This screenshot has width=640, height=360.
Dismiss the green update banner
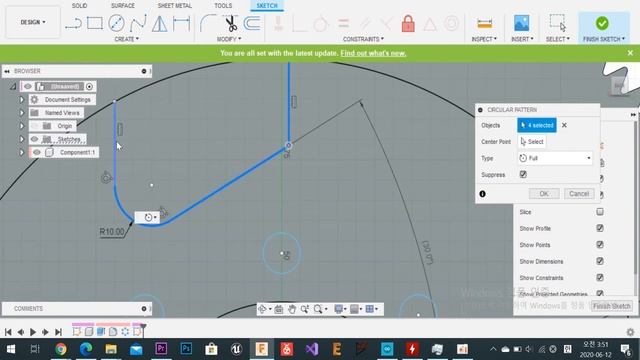pos(630,53)
